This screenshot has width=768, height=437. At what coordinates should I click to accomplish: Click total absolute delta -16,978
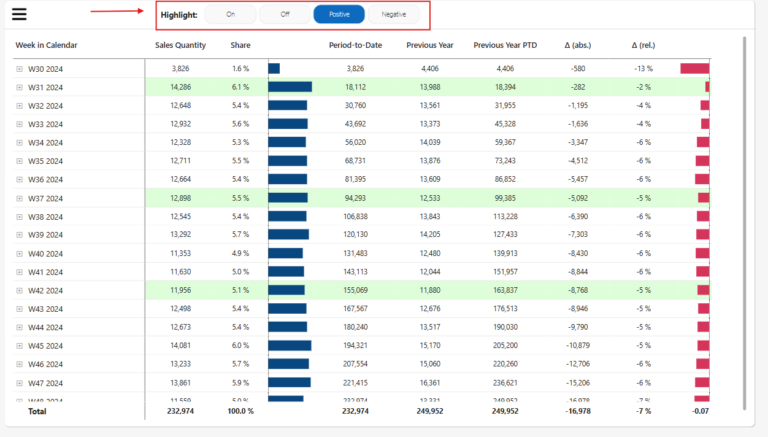(x=578, y=411)
